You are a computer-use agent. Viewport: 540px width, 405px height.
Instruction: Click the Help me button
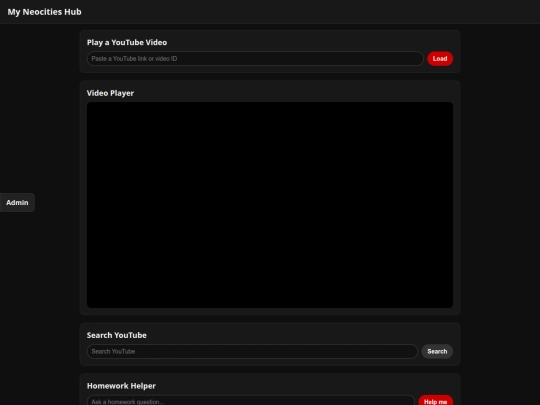coord(435,401)
